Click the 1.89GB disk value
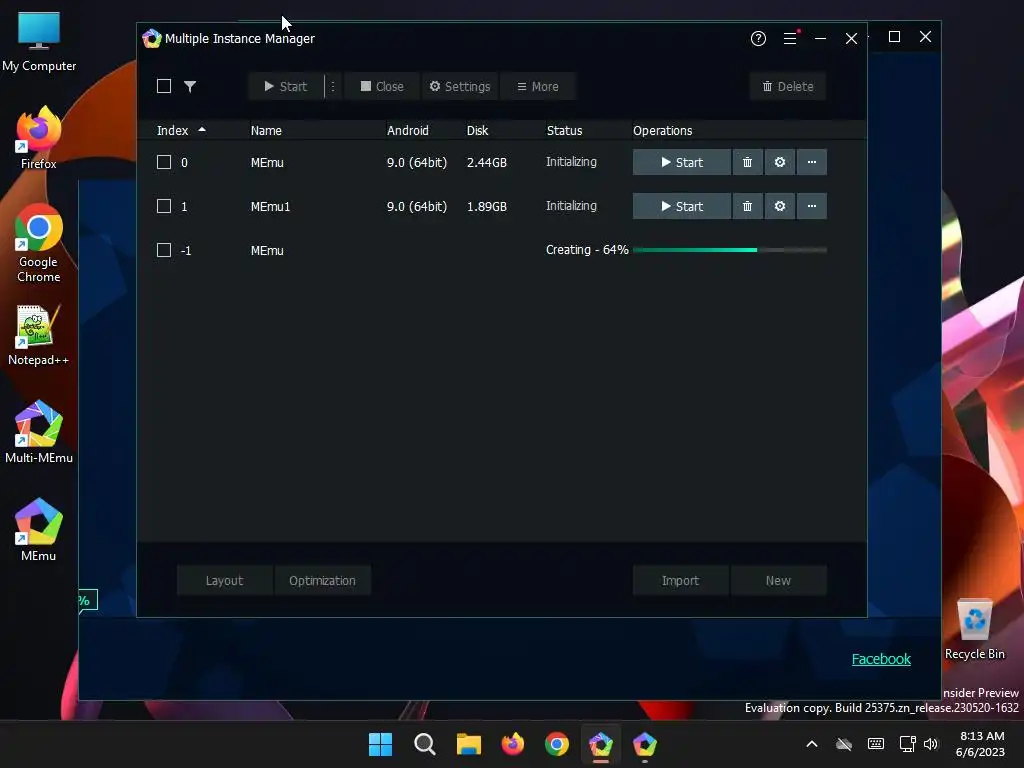The image size is (1024, 768). 487,206
